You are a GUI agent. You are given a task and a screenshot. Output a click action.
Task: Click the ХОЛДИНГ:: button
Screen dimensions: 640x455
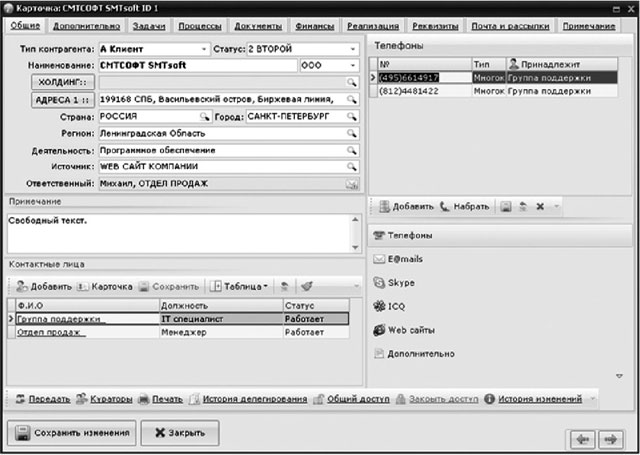tap(63, 82)
